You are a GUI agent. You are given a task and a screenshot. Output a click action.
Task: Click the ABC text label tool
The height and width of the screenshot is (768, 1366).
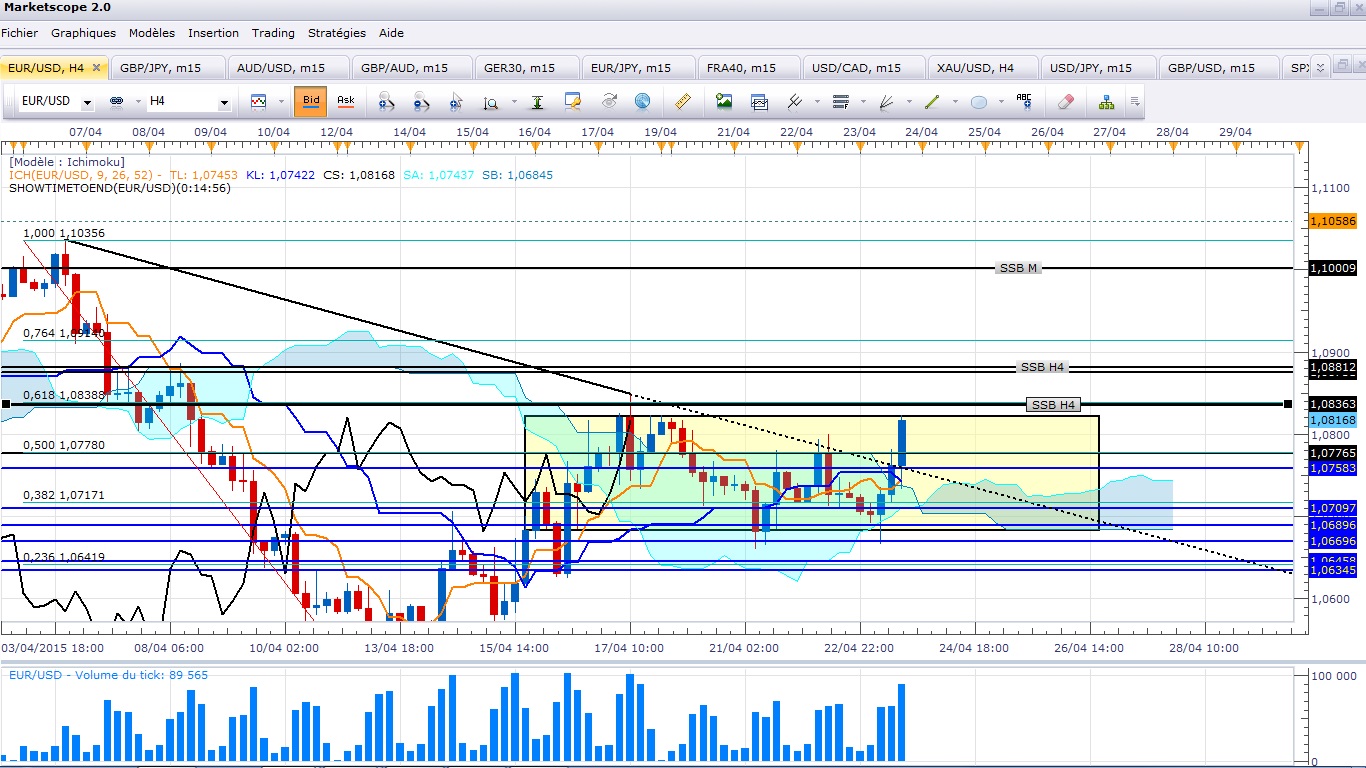pos(1024,102)
